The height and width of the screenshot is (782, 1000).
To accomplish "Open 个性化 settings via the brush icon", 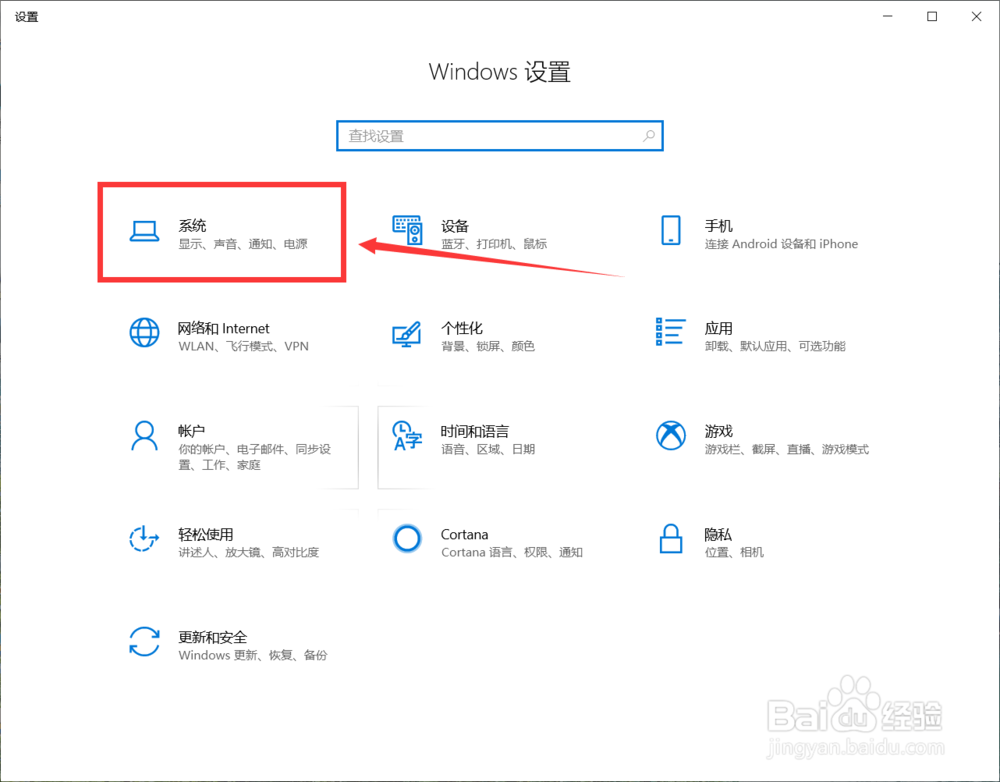I will (406, 333).
